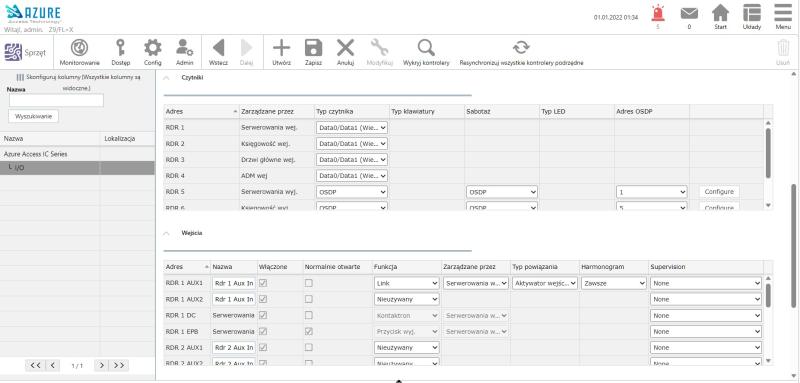The width and height of the screenshot is (800, 383).
Task: Resynchronize all subordinate controllers icon
Action: pyautogui.click(x=521, y=47)
